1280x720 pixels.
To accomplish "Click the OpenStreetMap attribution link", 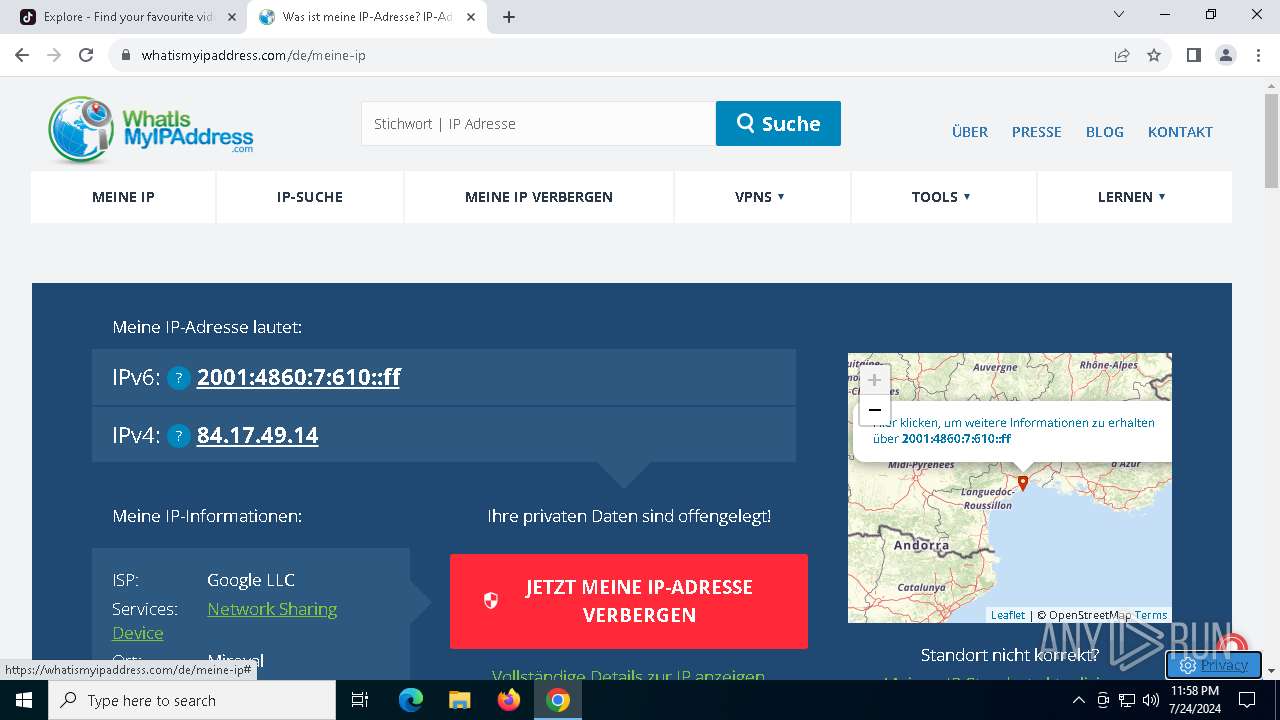I will [x=1091, y=615].
